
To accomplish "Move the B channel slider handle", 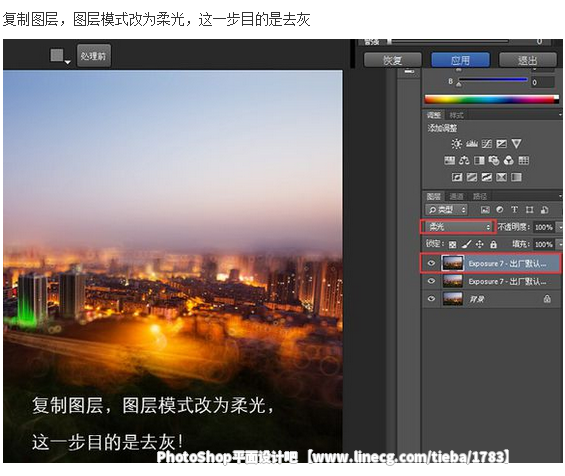I will [x=459, y=84].
